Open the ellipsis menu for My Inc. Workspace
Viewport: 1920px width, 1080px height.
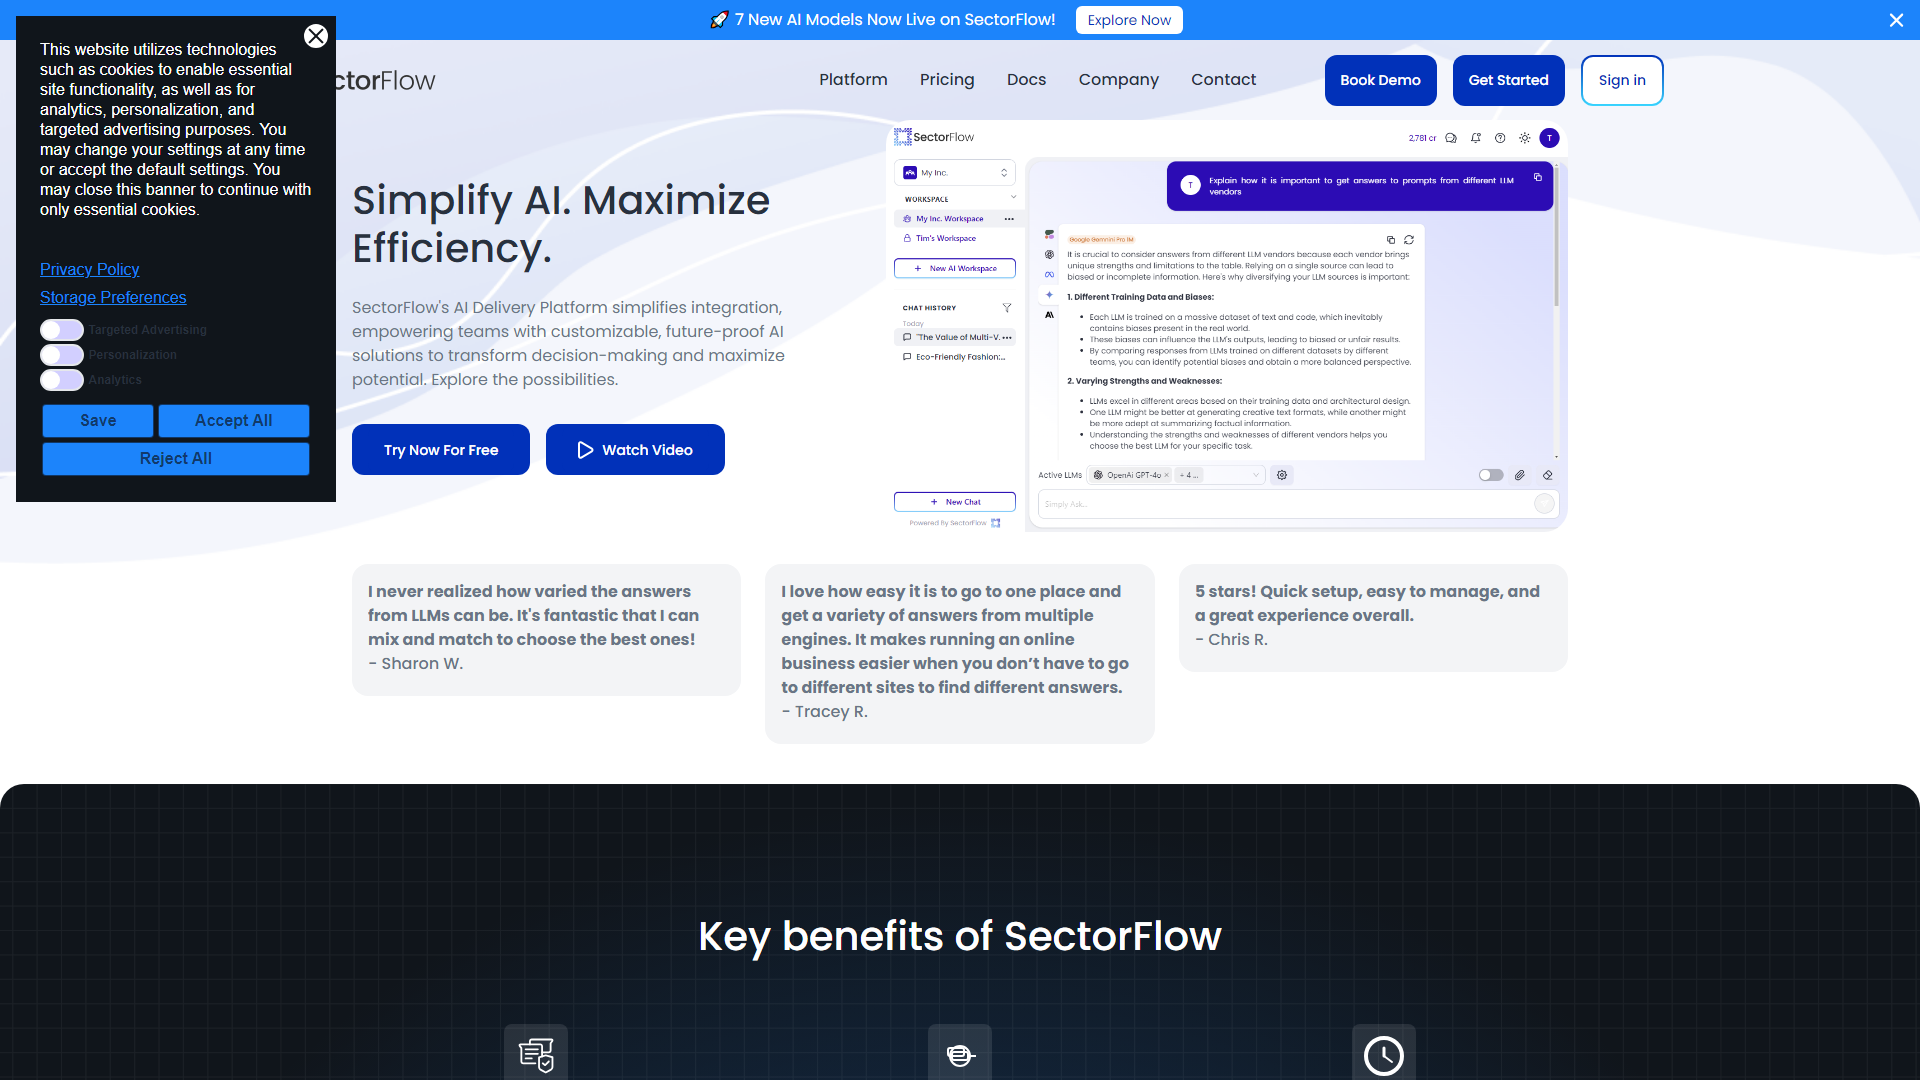(x=1009, y=219)
